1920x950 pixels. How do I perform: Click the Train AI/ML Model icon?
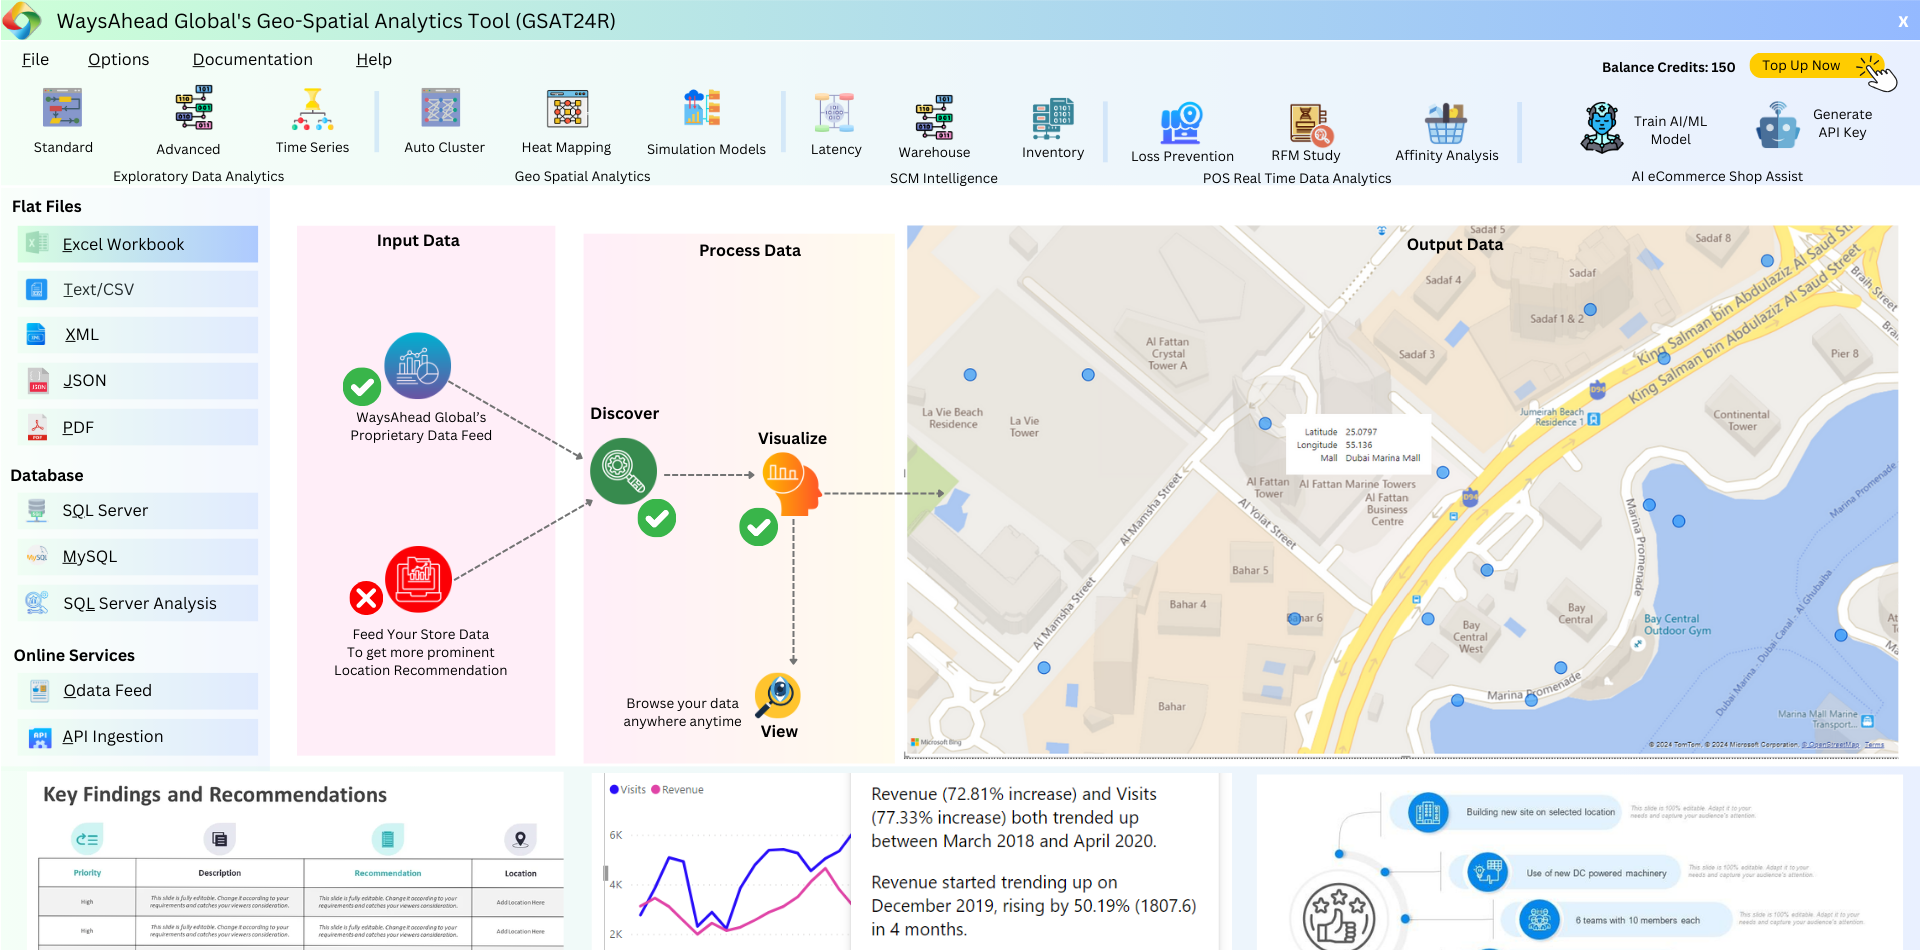pyautogui.click(x=1602, y=127)
